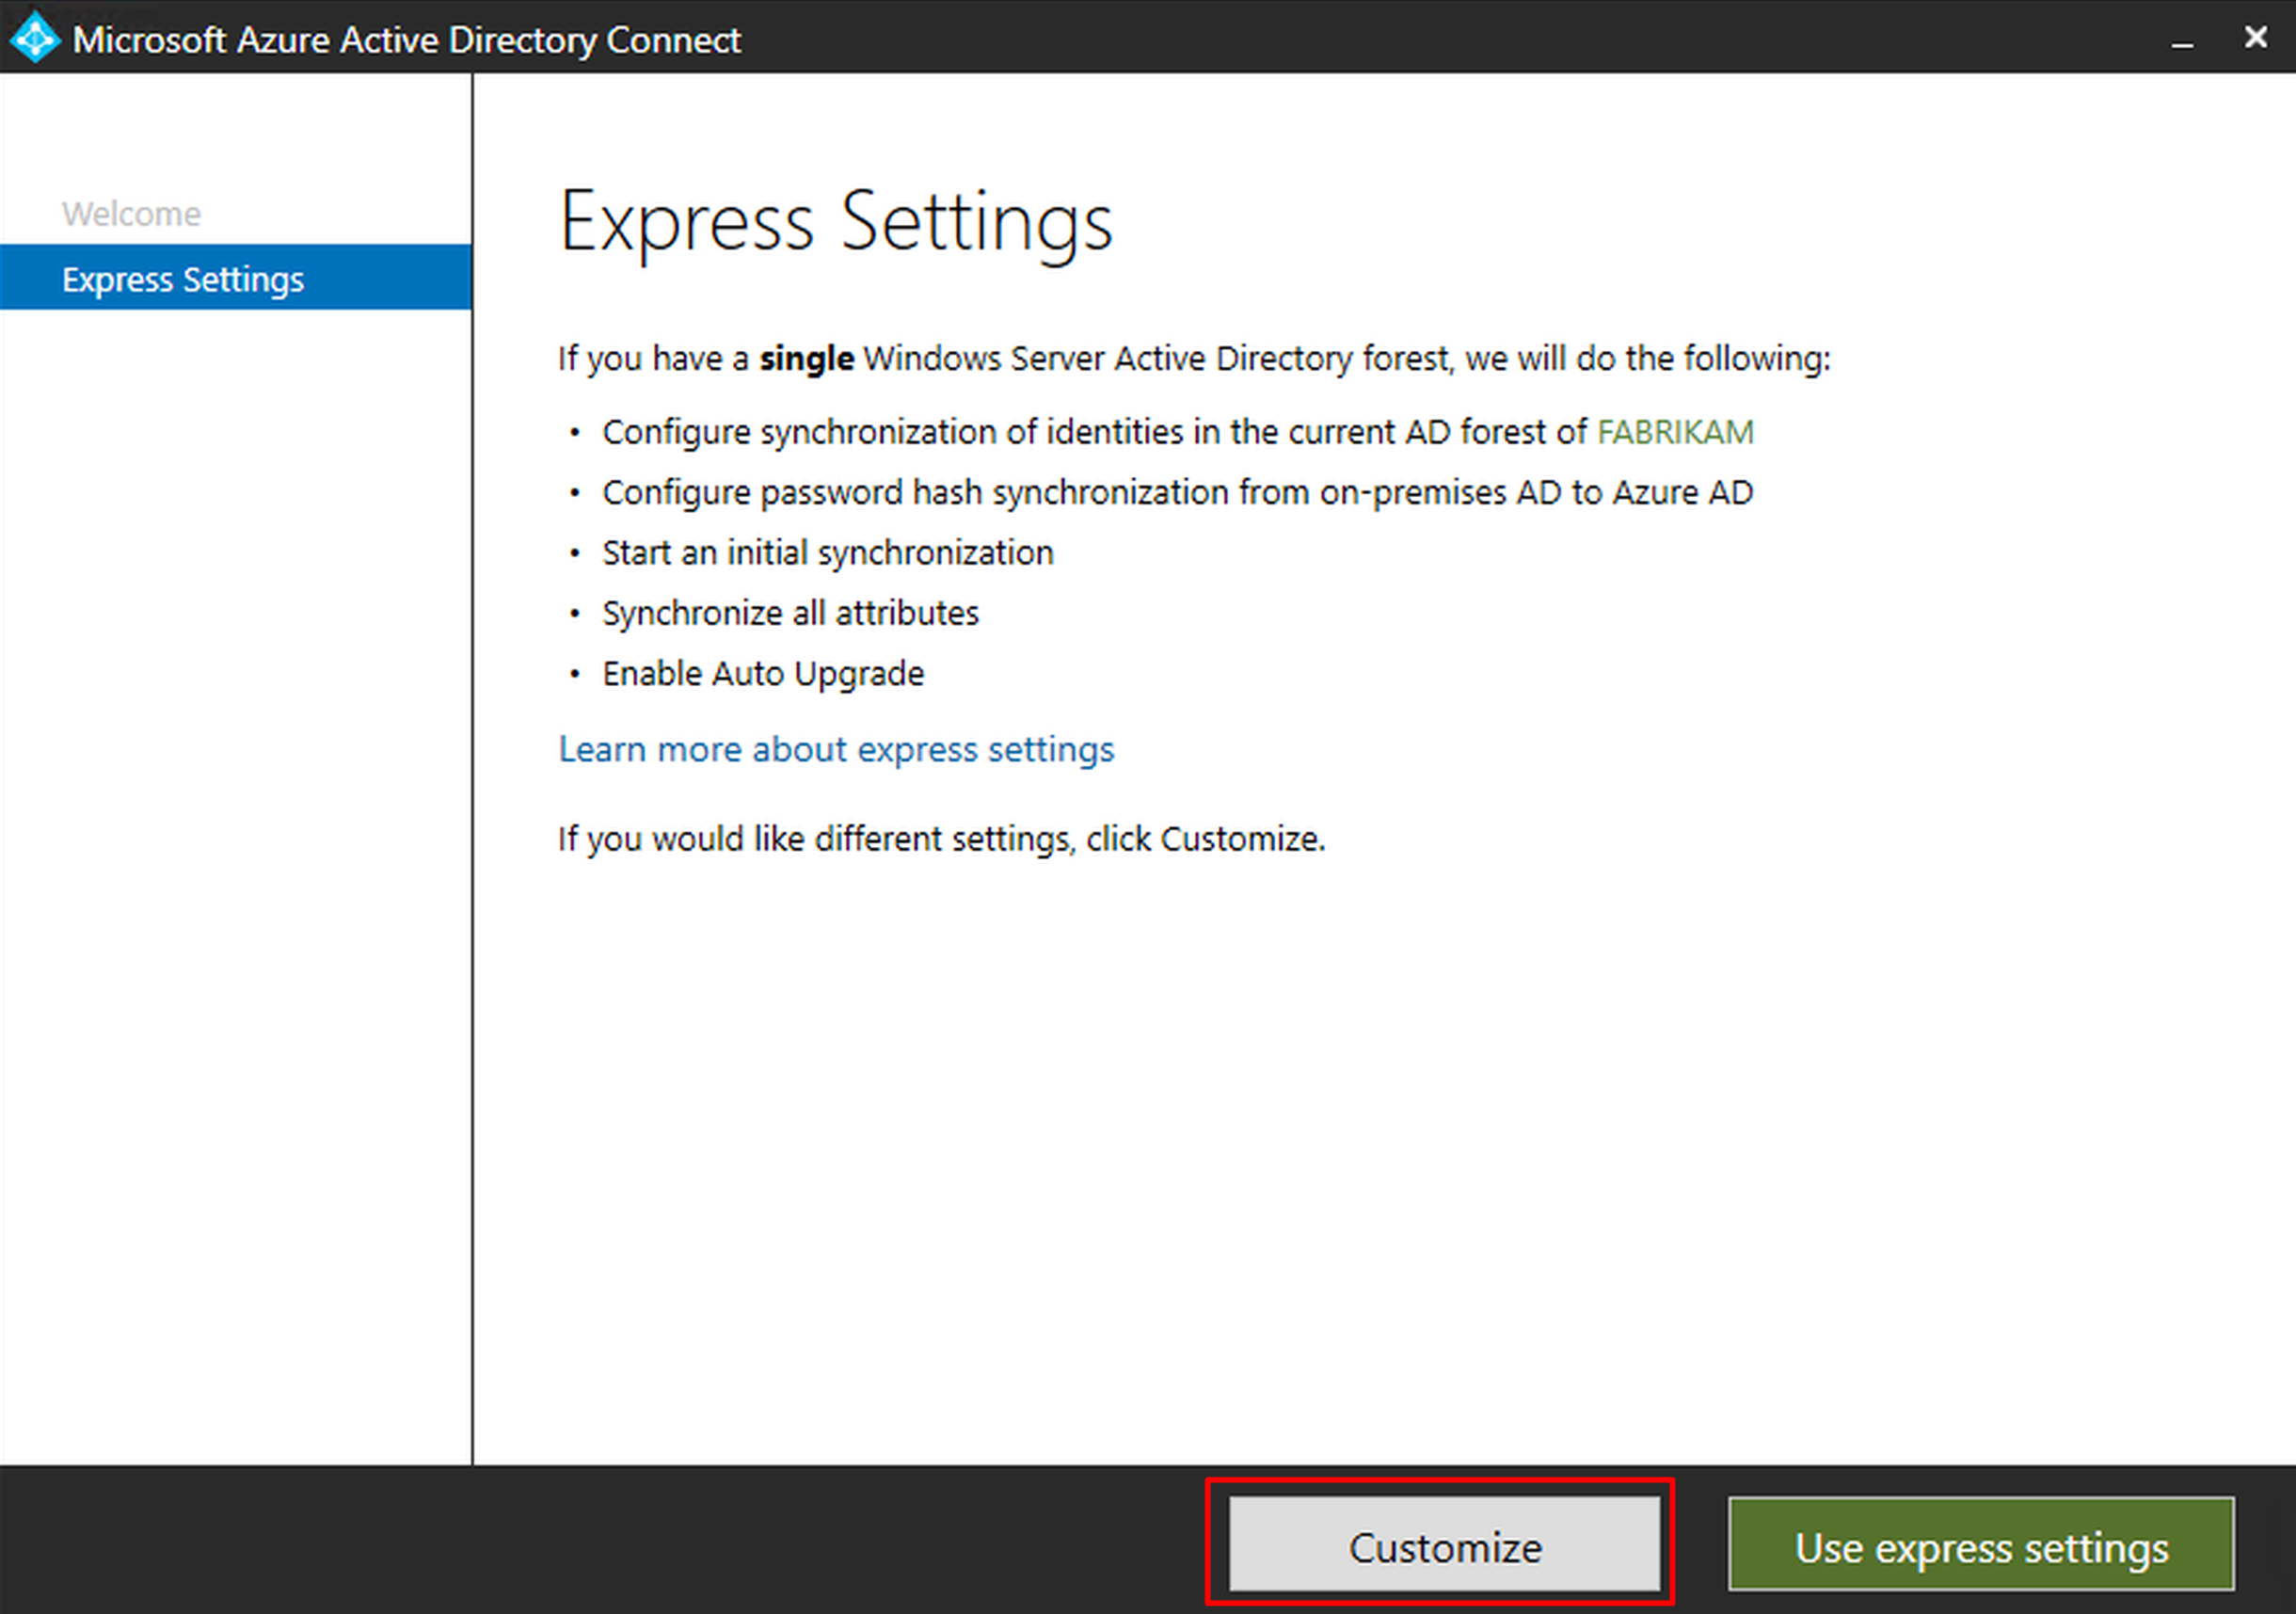Open the Learn more about express settings link
This screenshot has width=2296, height=1614.
click(x=836, y=749)
